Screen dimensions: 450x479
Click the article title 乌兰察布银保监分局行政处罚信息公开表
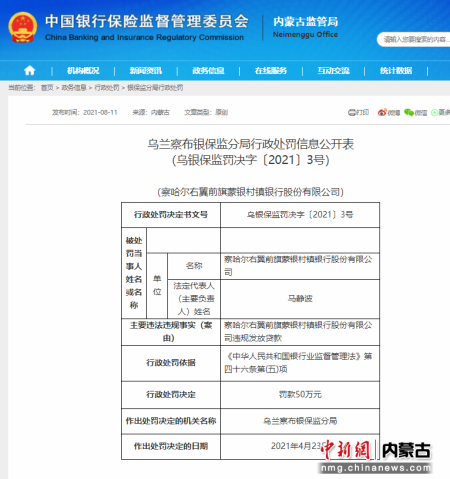250,144
